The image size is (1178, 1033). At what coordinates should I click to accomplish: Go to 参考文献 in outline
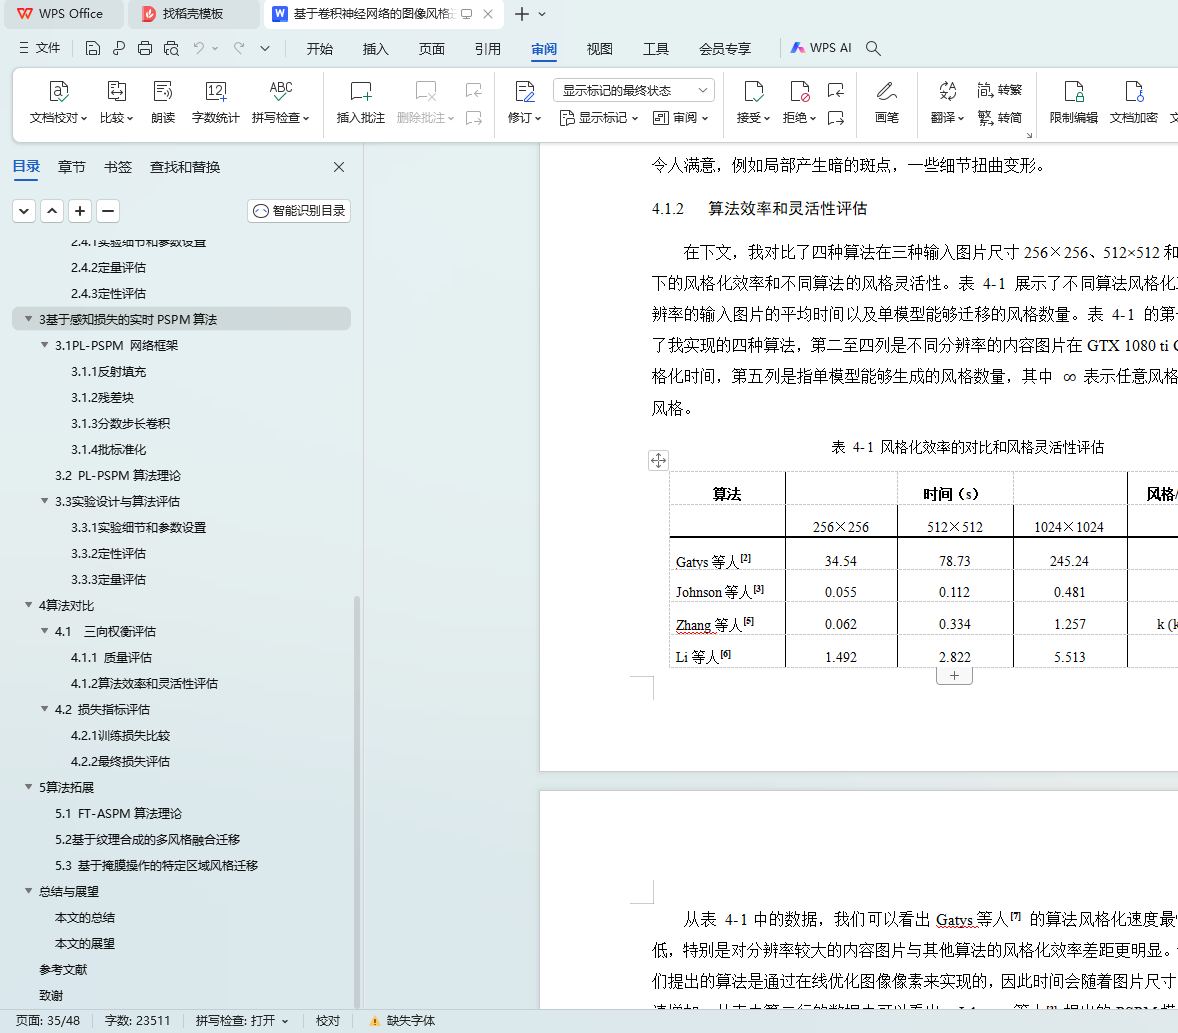63,969
